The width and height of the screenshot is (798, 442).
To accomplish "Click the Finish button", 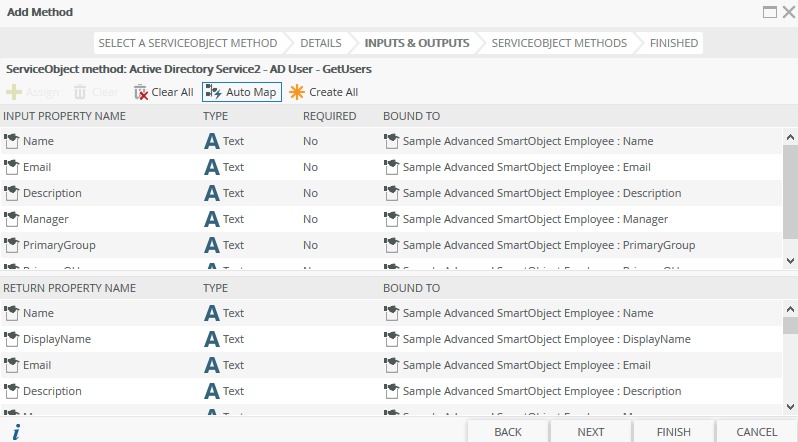I will 673,432.
